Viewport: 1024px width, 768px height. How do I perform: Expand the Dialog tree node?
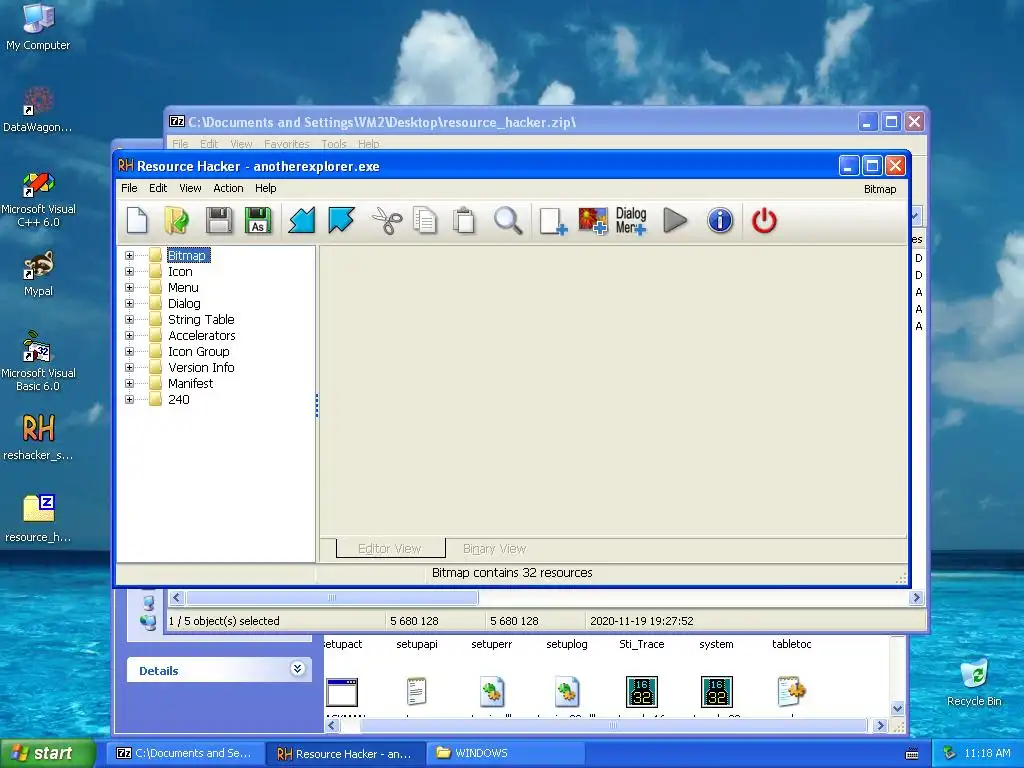(129, 304)
